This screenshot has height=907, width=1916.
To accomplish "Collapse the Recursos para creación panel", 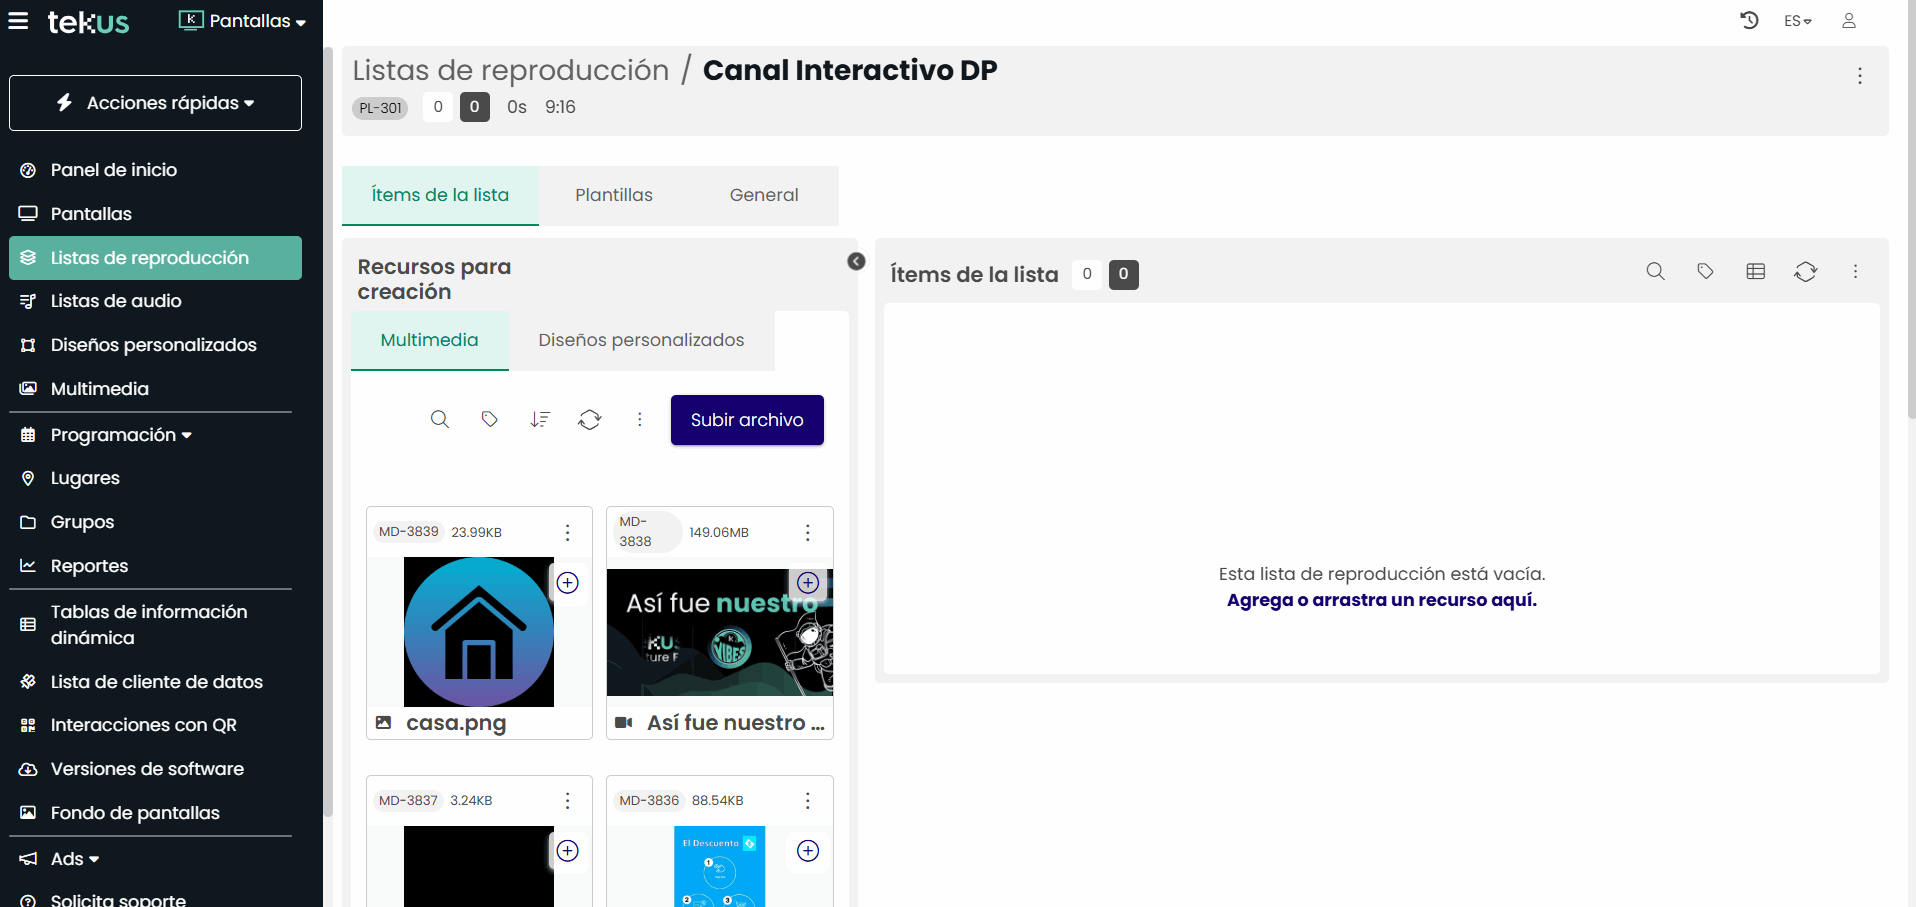I will [856, 261].
